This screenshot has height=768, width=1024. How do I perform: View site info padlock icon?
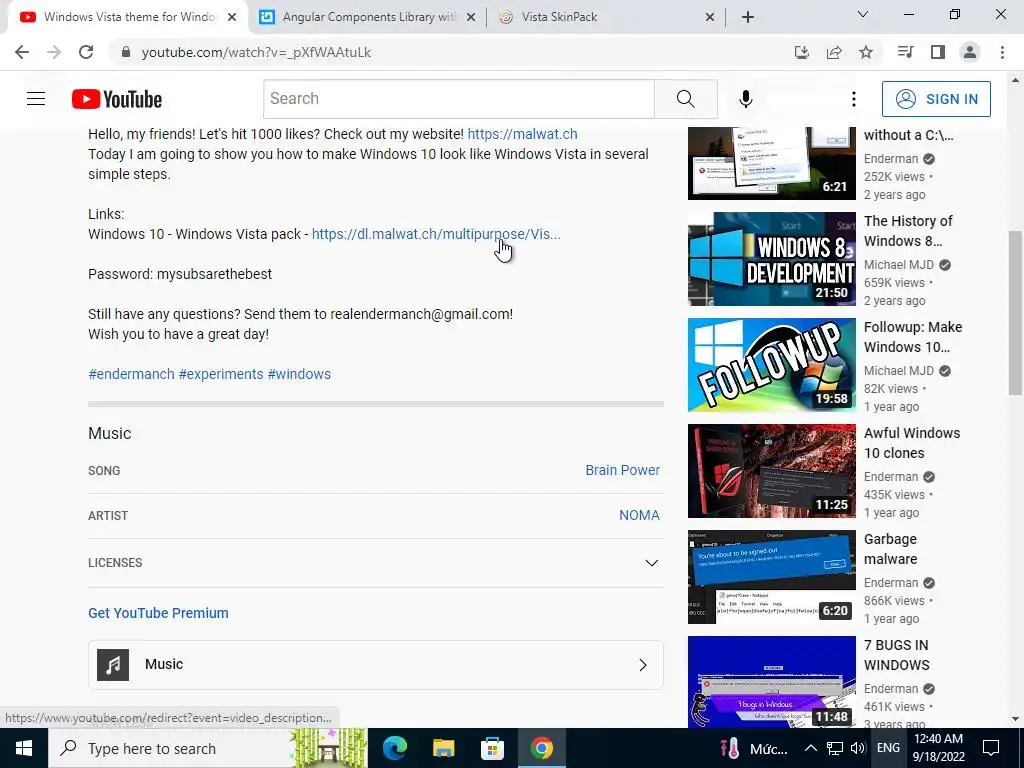tap(126, 52)
